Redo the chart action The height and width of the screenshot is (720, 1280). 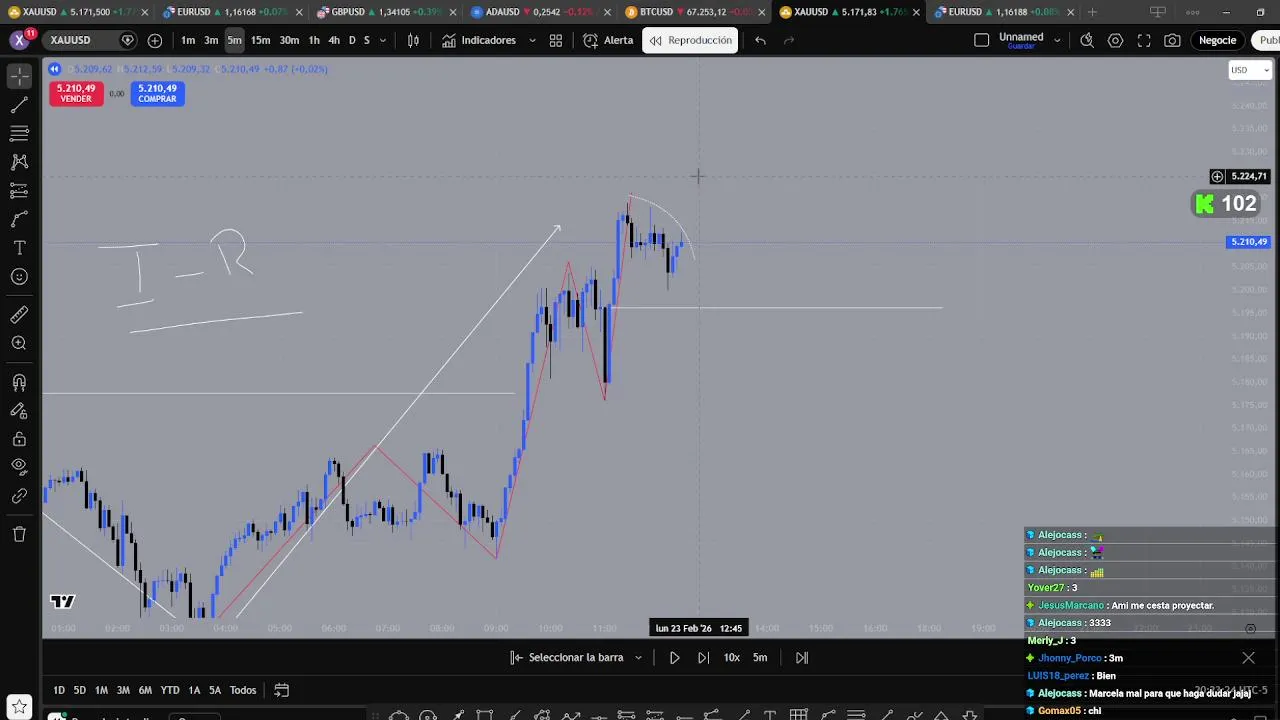click(x=789, y=40)
